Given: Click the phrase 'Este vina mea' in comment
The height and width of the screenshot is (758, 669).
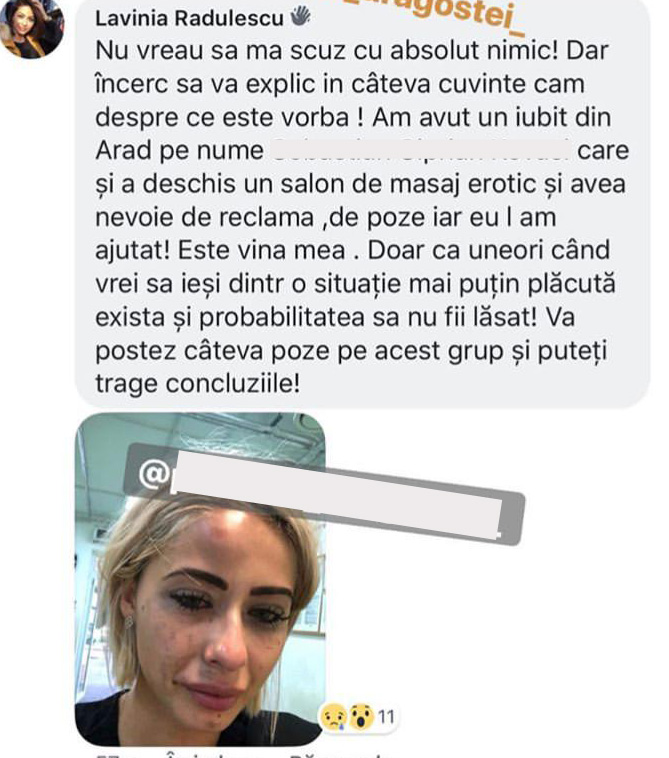Looking at the screenshot, I should click(261, 250).
